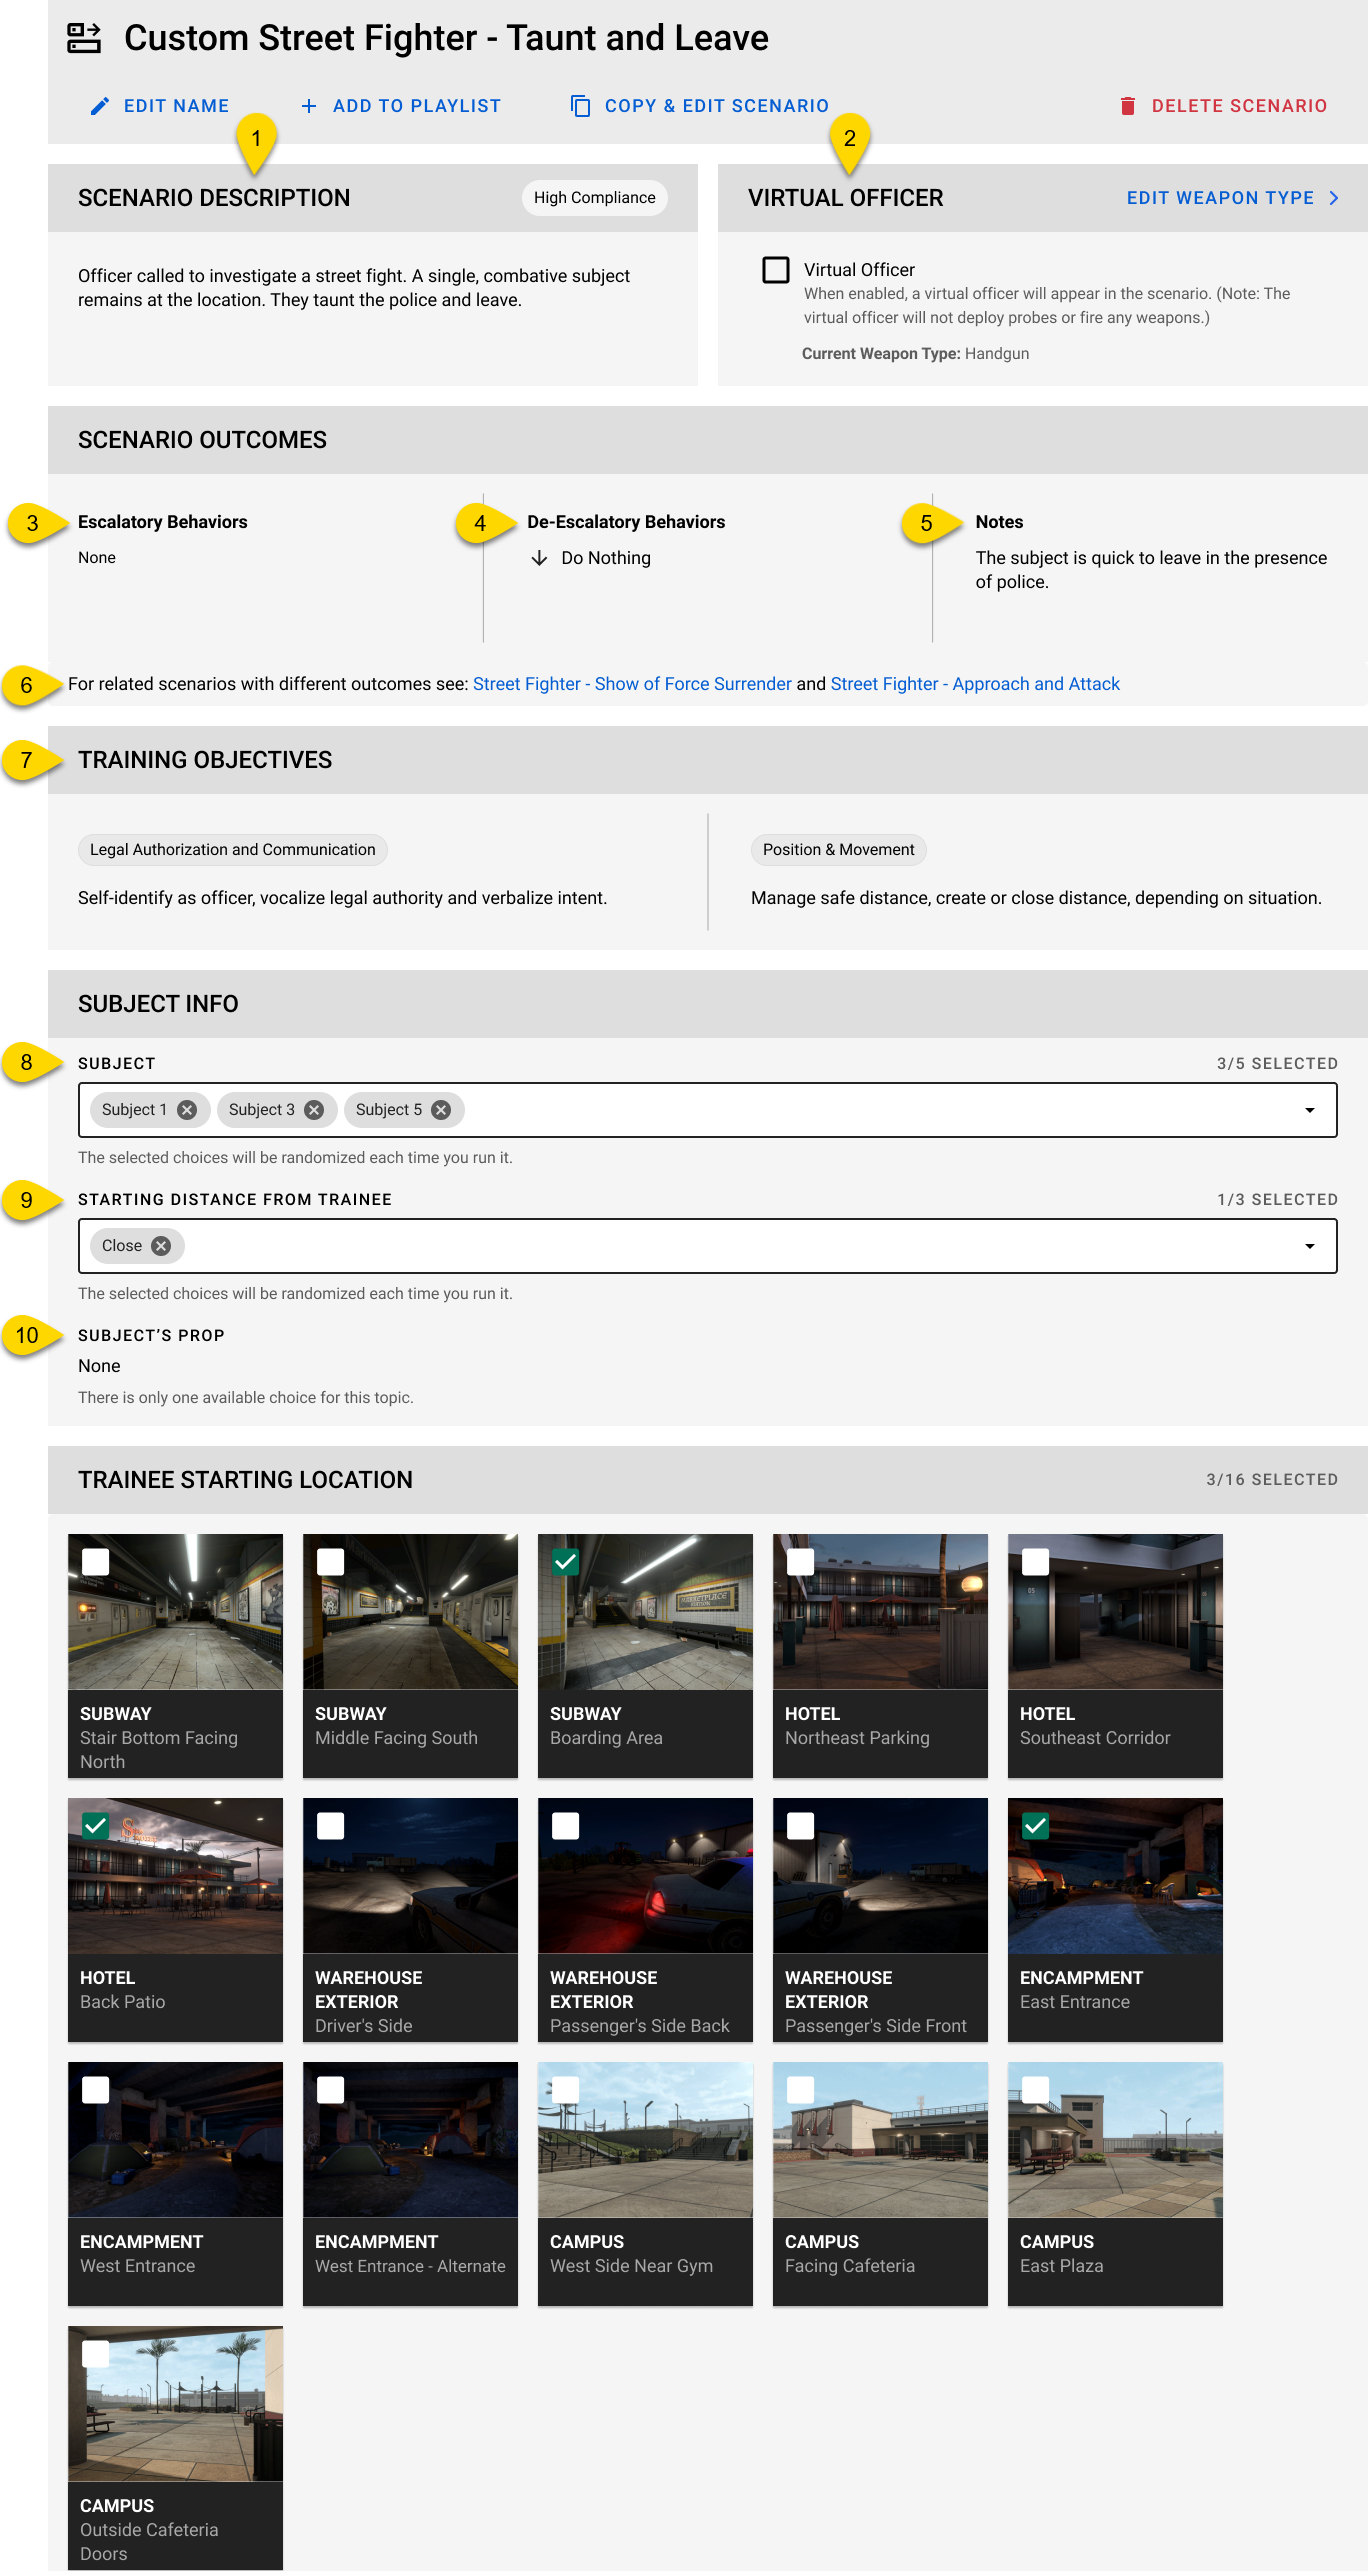Deselect the Encampment East Entrance checkbox
This screenshot has height=2571, width=1368.
click(x=1036, y=1826)
